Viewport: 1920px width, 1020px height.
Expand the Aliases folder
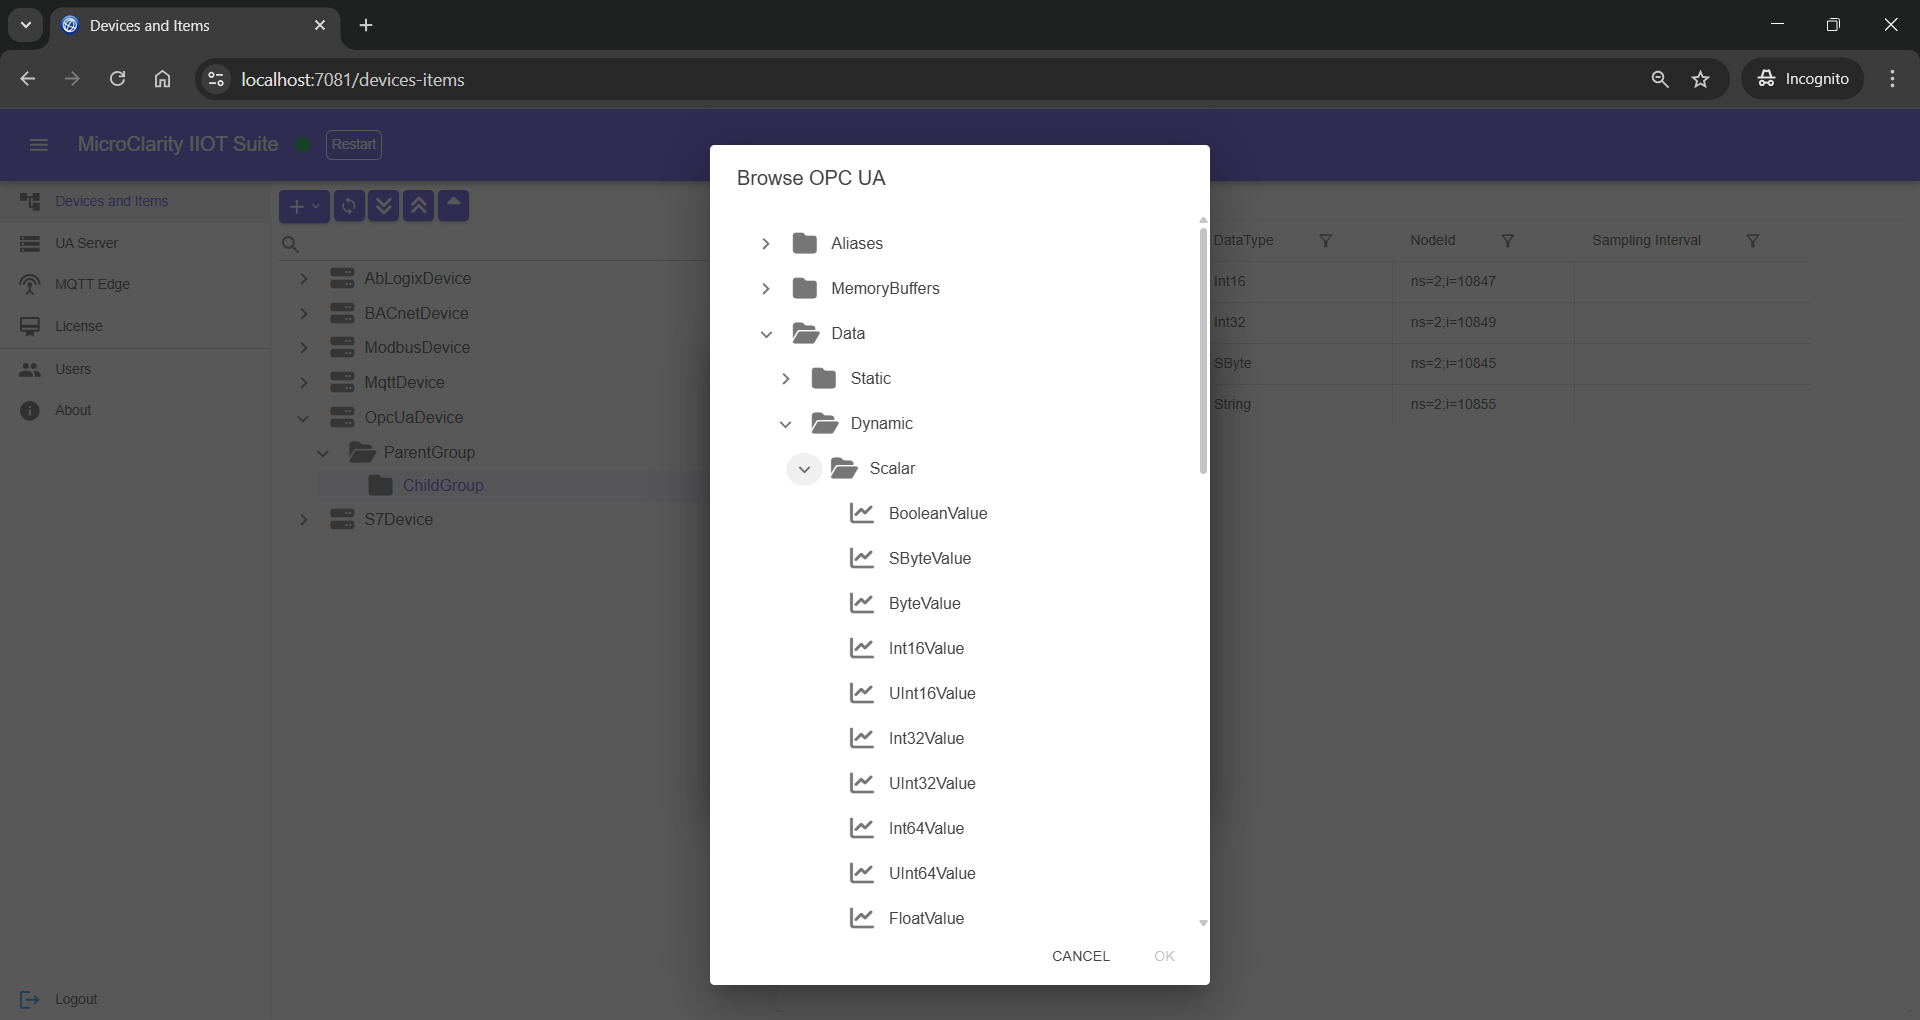pos(766,243)
